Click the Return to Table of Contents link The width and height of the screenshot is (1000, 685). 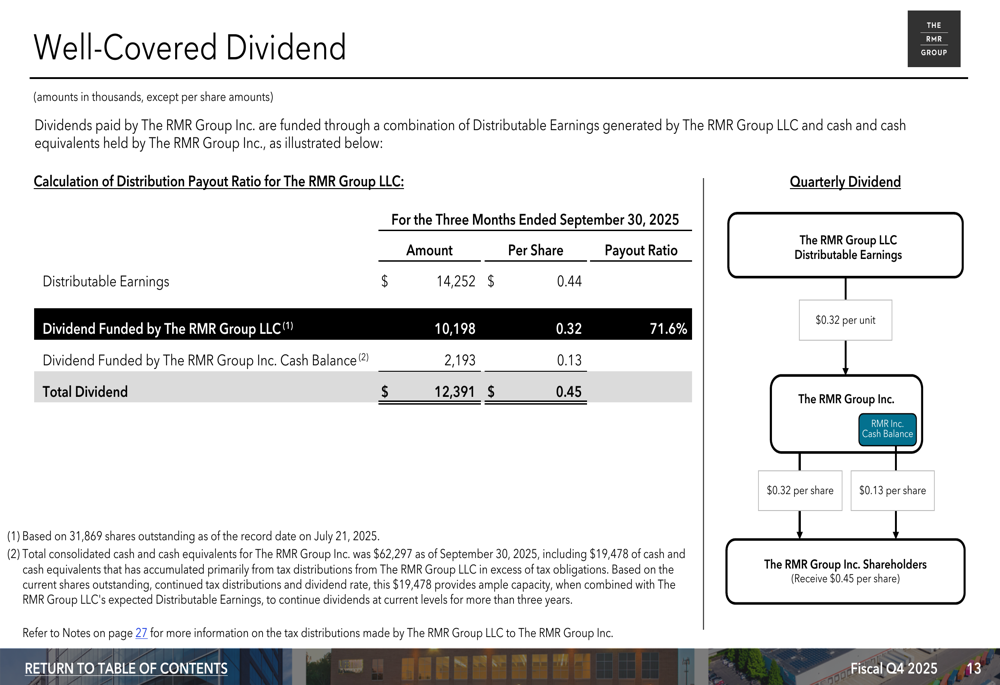click(126, 668)
